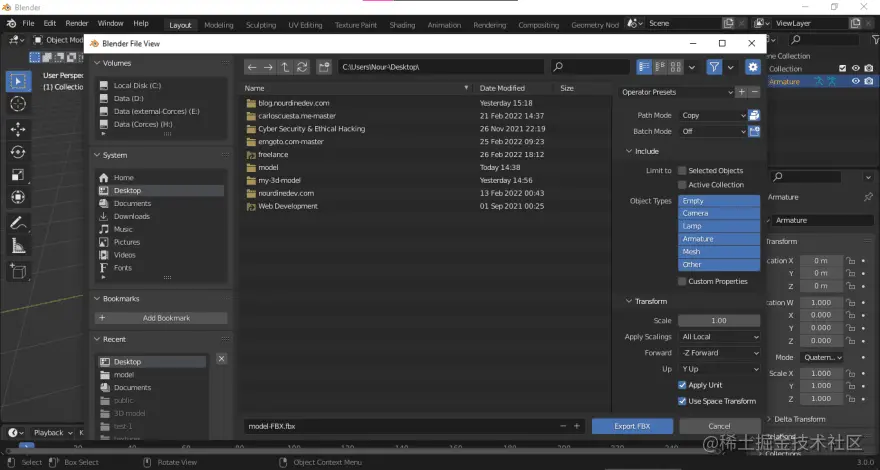
Task: Uncheck Apply Unit checkbox
Action: click(x=682, y=385)
